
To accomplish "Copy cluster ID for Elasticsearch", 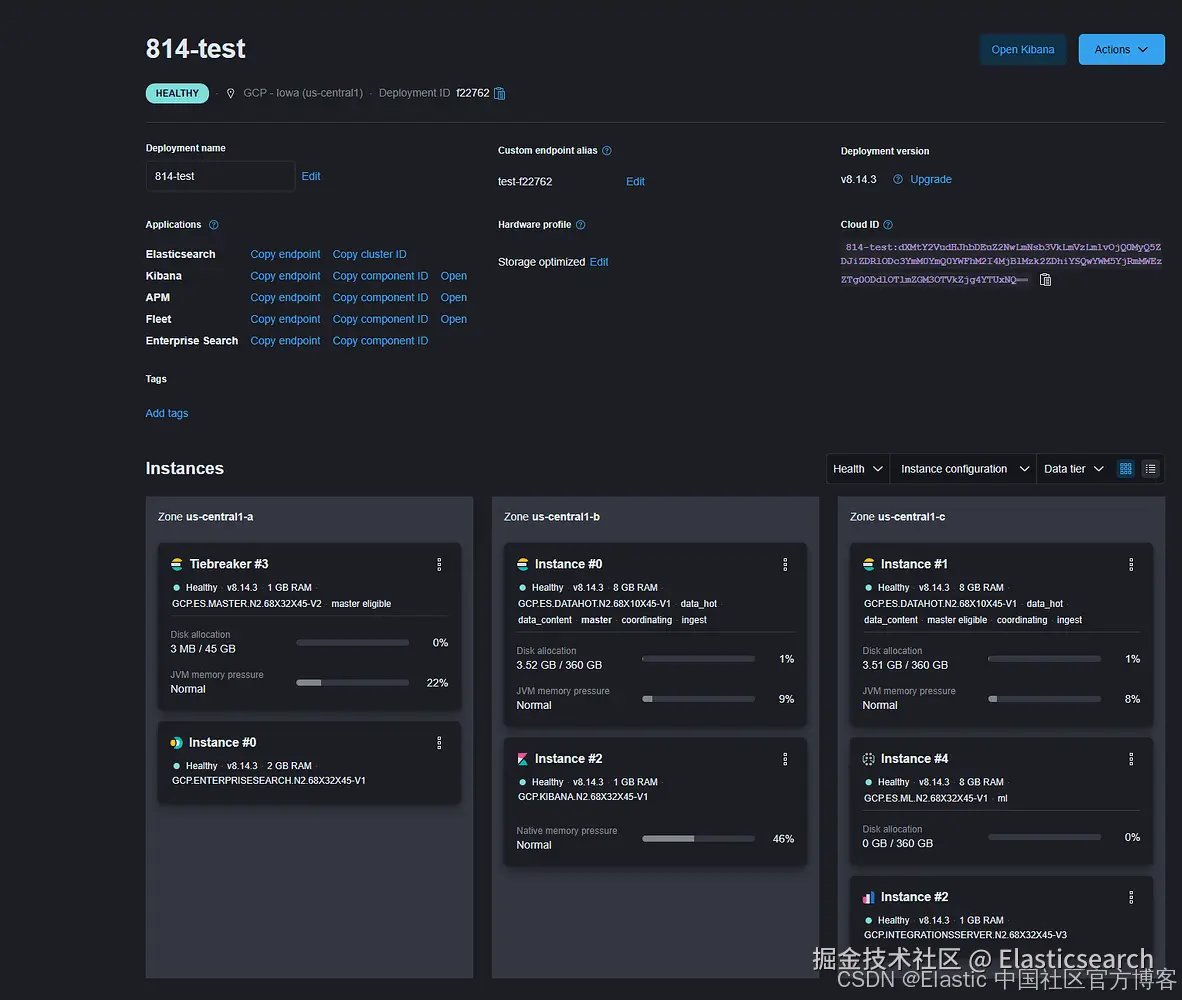I will coord(369,255).
